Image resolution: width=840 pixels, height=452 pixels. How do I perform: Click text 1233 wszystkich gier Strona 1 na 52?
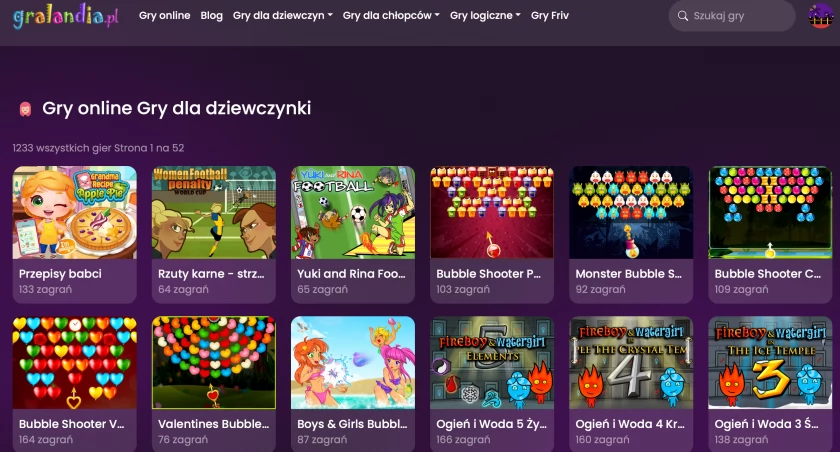pyautogui.click(x=99, y=148)
